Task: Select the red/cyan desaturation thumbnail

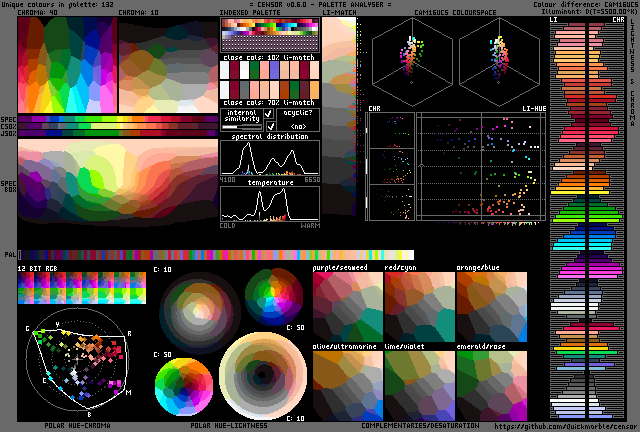Action: (418, 307)
